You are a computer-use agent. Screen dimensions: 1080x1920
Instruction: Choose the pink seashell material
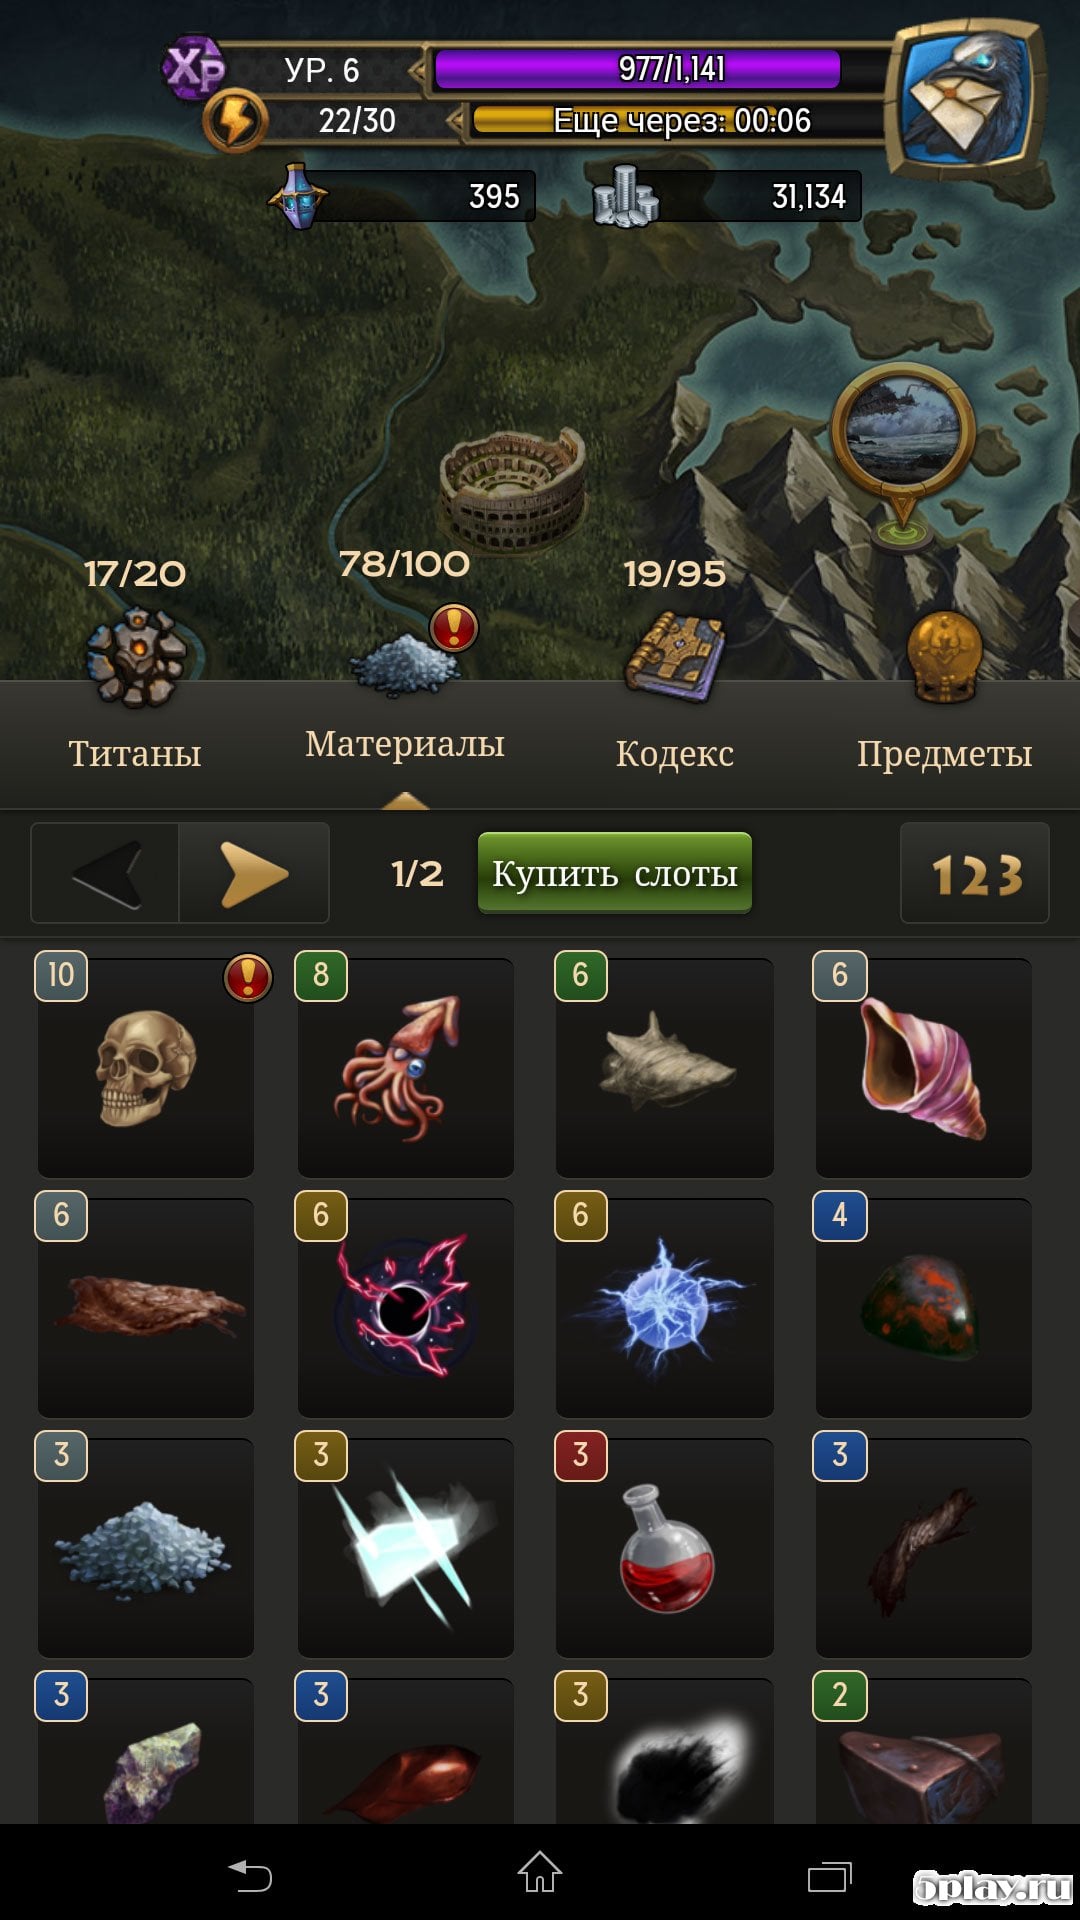point(924,1068)
